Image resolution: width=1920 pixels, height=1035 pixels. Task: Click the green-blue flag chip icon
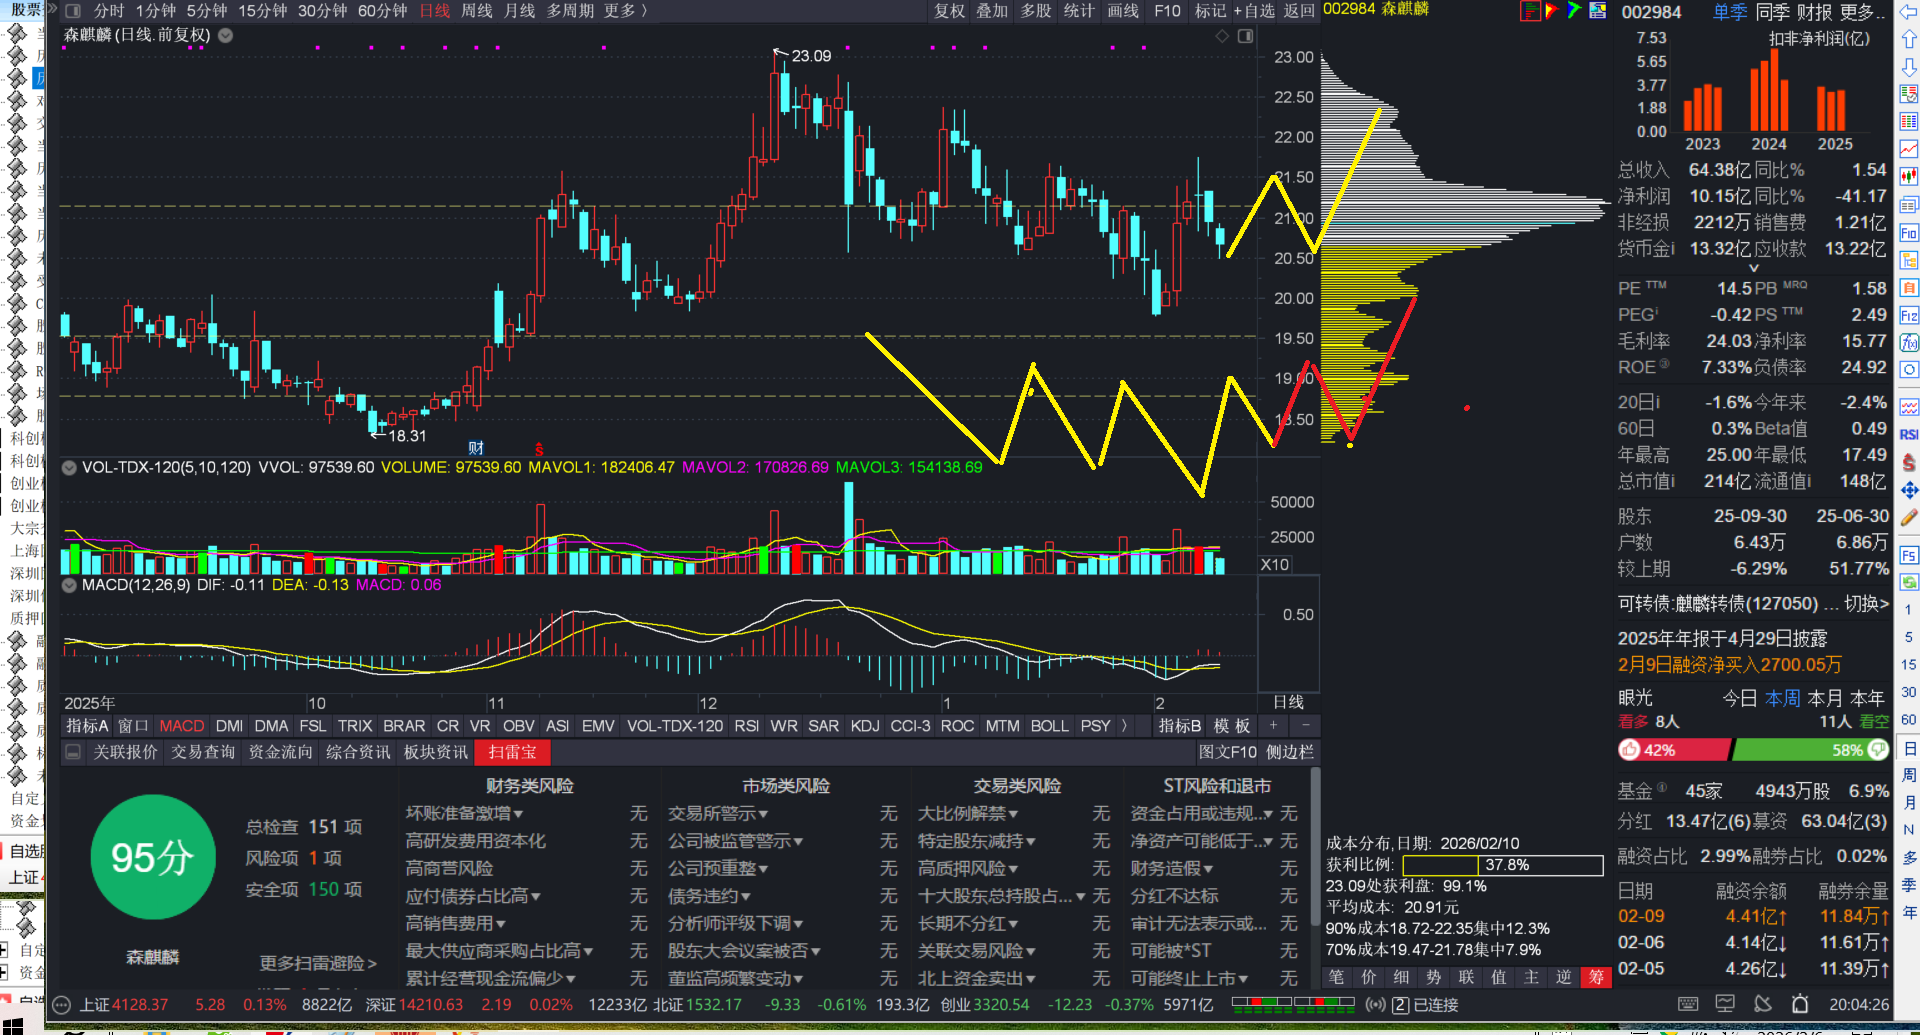(x=1575, y=11)
